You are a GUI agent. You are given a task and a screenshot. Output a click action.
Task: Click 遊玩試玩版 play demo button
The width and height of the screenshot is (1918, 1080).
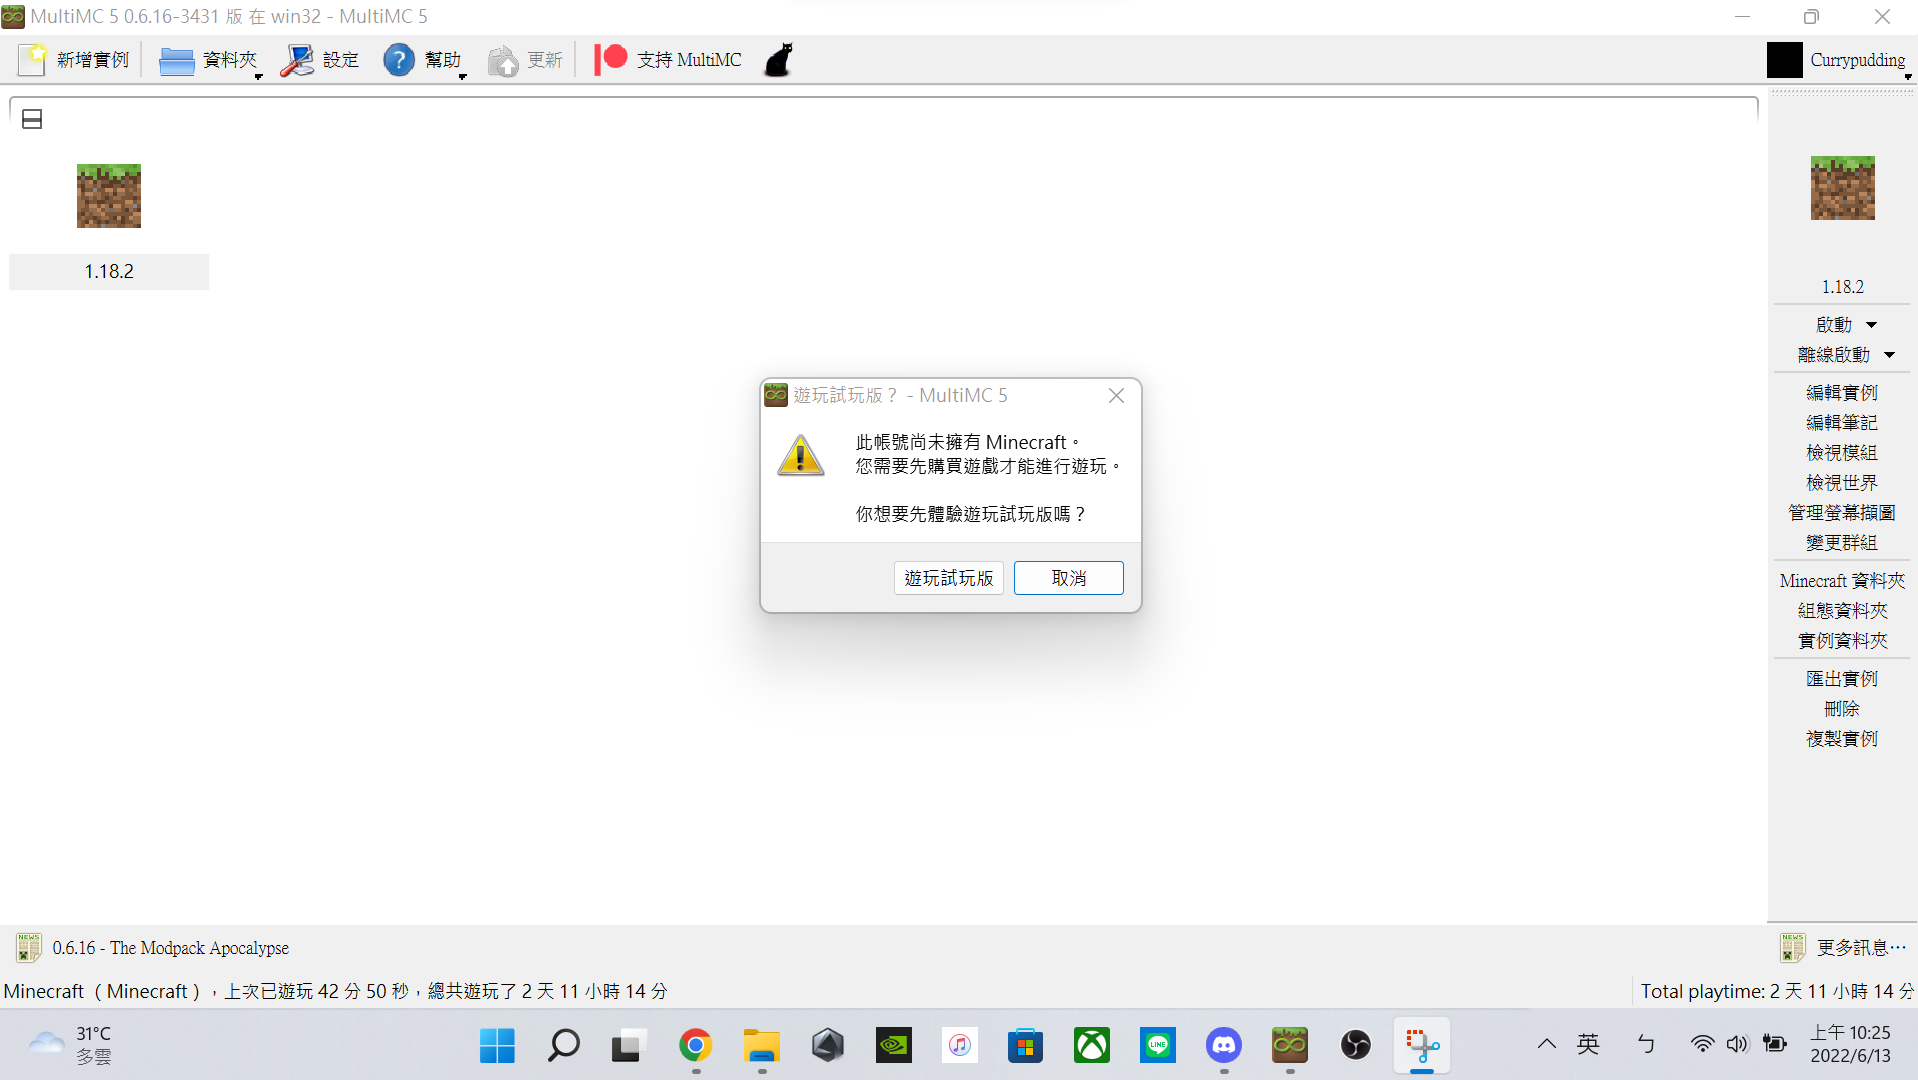tap(949, 578)
